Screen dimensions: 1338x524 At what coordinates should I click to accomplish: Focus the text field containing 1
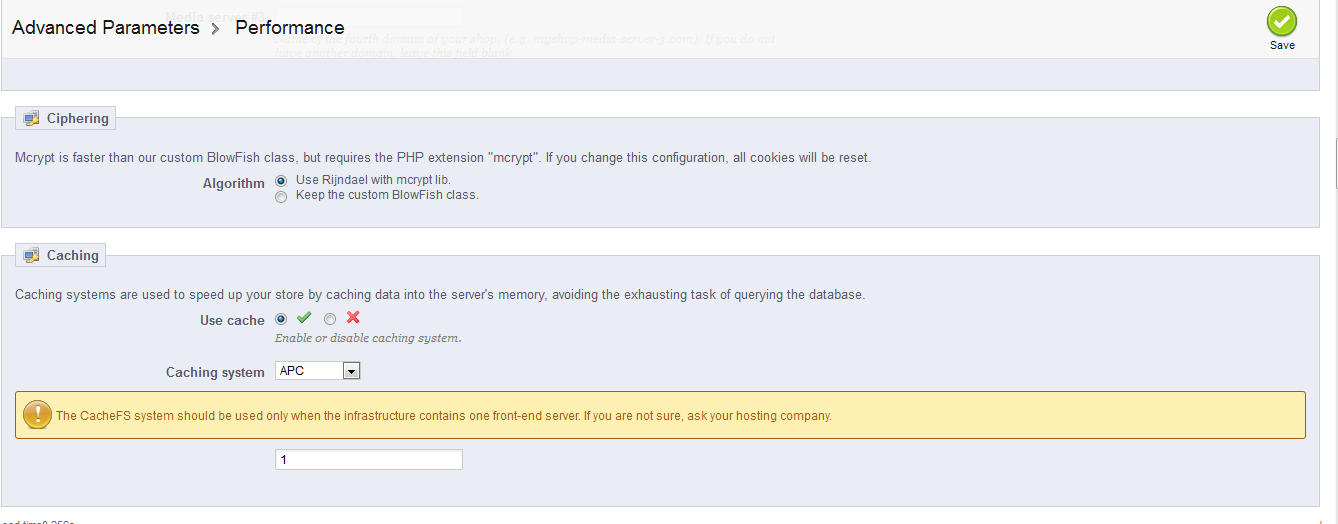[368, 460]
